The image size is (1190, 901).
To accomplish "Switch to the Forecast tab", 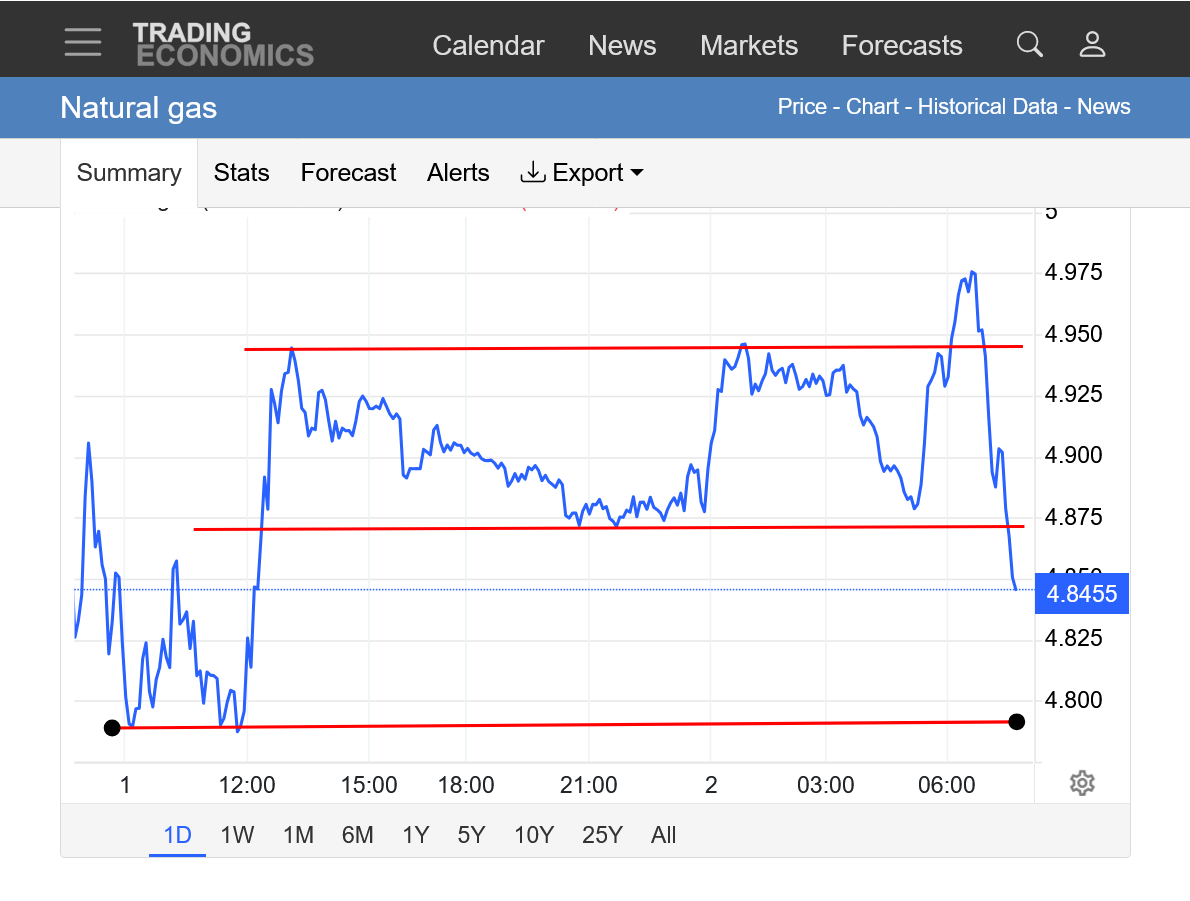I will click(x=348, y=173).
